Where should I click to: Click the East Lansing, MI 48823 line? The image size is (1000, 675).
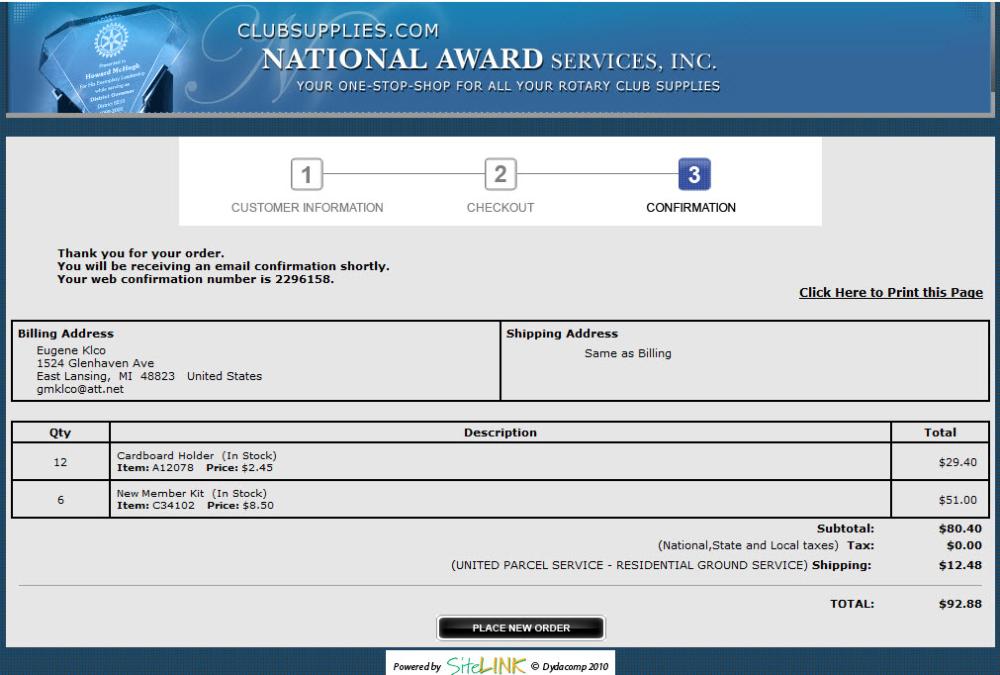pos(149,376)
